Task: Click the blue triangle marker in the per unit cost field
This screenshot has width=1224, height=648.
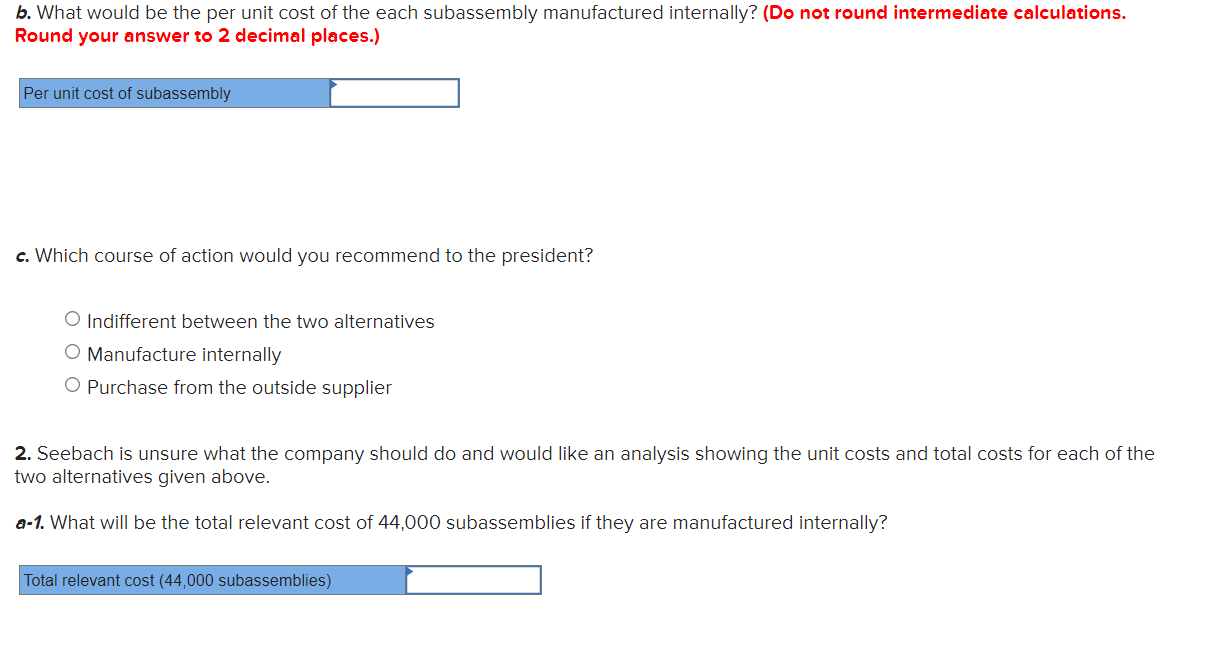Action: (335, 84)
